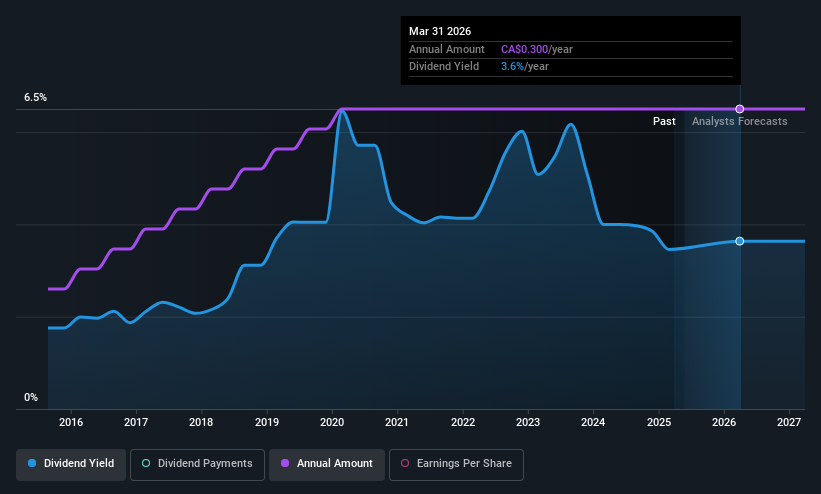Toggle the Annual Amount legend button
Image resolution: width=821 pixels, height=494 pixels.
point(327,464)
